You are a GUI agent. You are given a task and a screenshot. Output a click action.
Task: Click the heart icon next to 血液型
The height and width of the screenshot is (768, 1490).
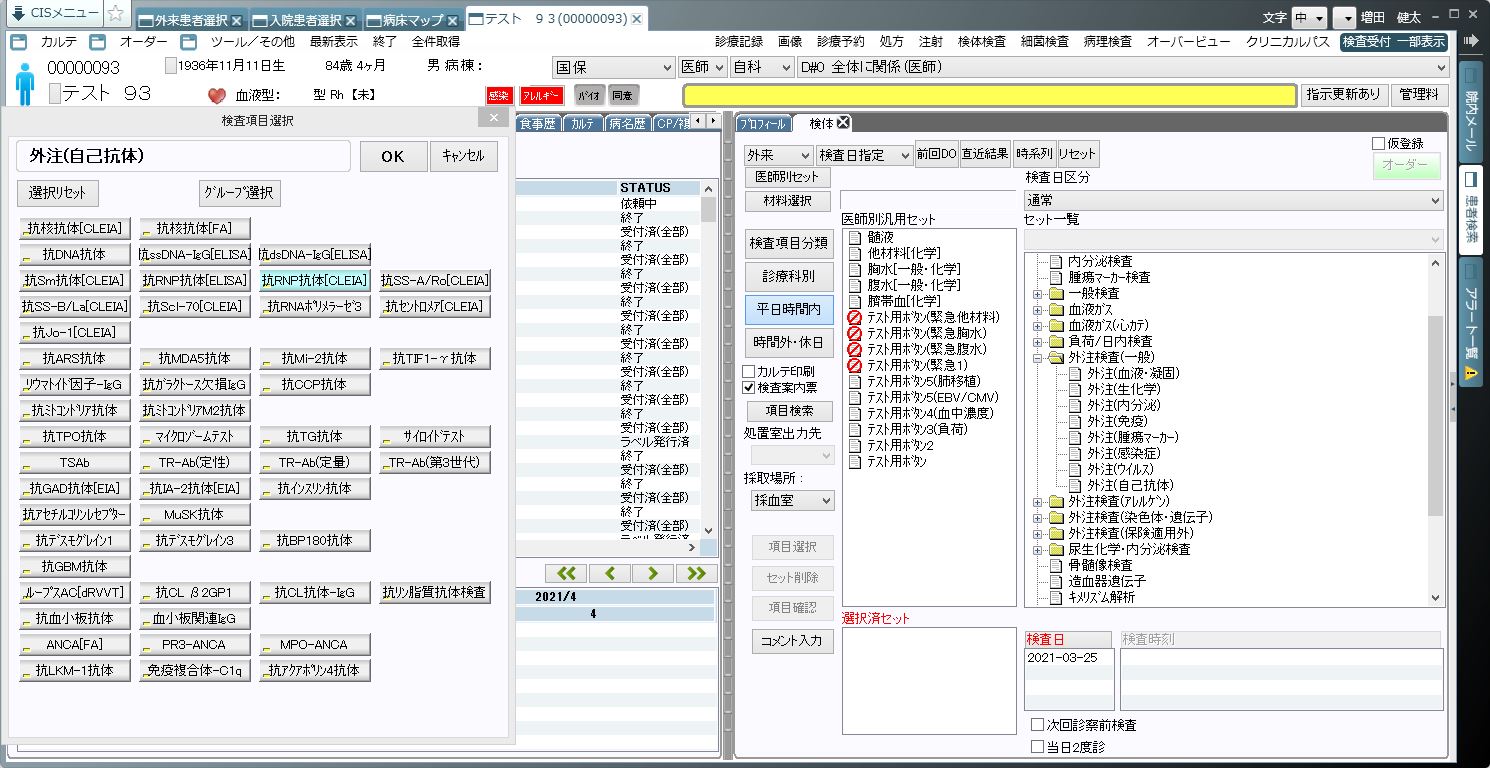coord(217,96)
